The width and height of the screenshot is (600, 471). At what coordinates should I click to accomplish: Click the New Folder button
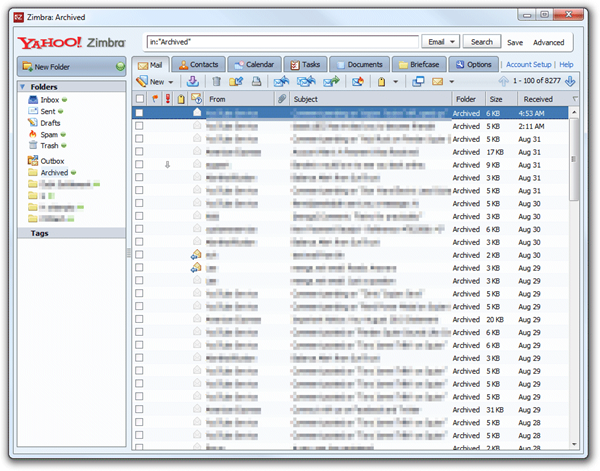[72, 67]
